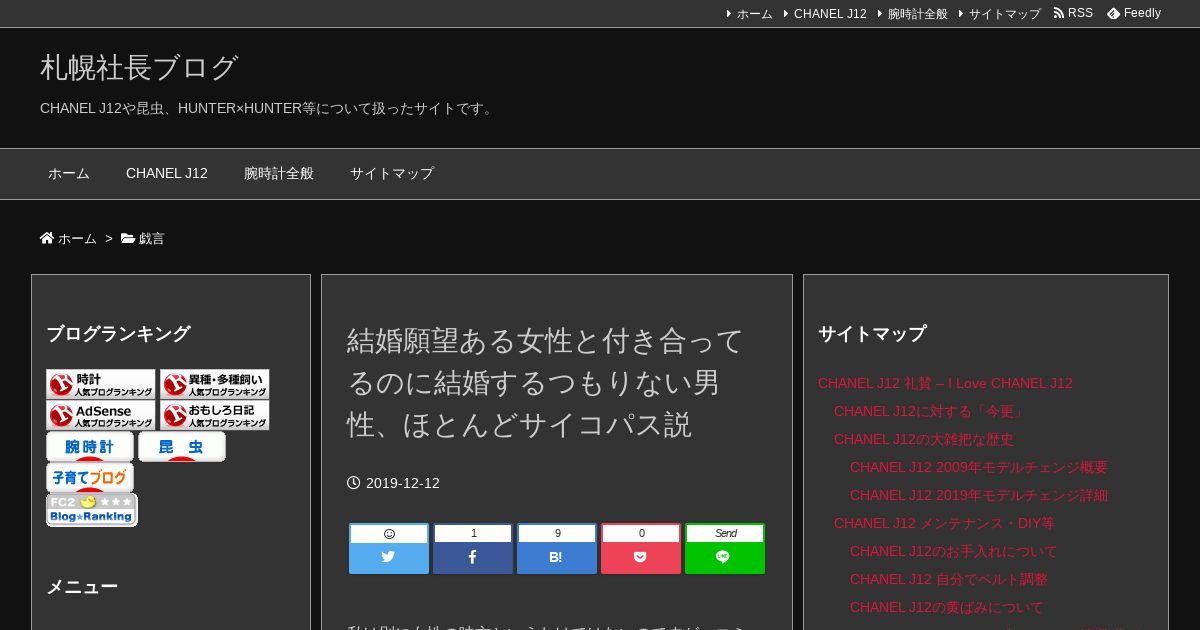Viewport: 1200px width, 630px height.
Task: Open the 子育てブログ banner
Action: [90, 478]
